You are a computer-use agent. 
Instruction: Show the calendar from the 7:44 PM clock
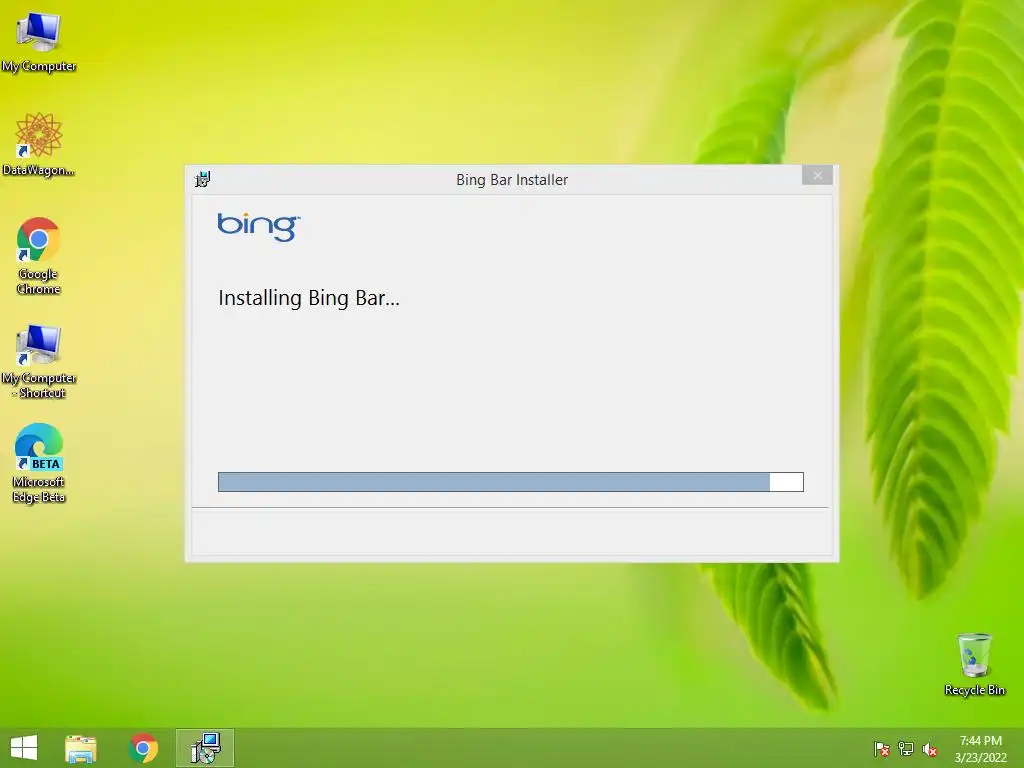980,749
